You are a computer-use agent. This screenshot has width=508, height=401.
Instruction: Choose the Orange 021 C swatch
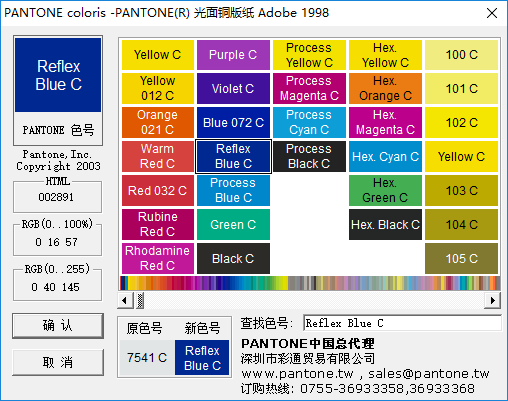(158, 123)
